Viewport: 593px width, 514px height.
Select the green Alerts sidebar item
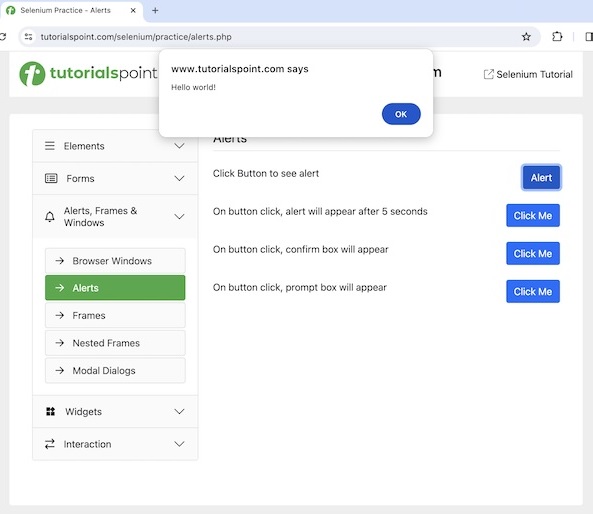pyautogui.click(x=115, y=288)
